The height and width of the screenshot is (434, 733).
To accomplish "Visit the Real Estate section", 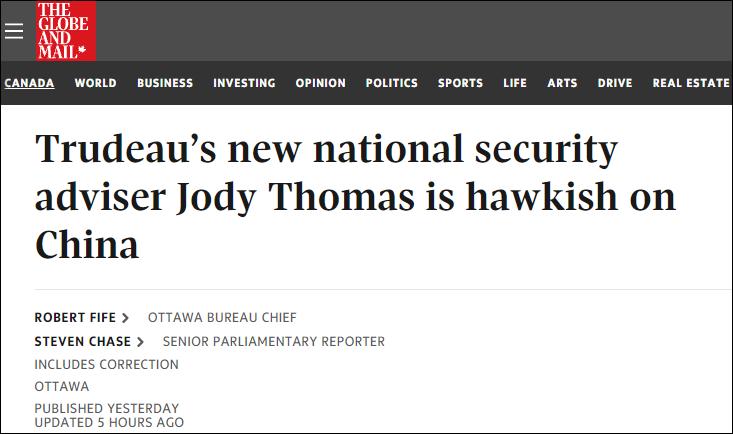I will coord(691,83).
